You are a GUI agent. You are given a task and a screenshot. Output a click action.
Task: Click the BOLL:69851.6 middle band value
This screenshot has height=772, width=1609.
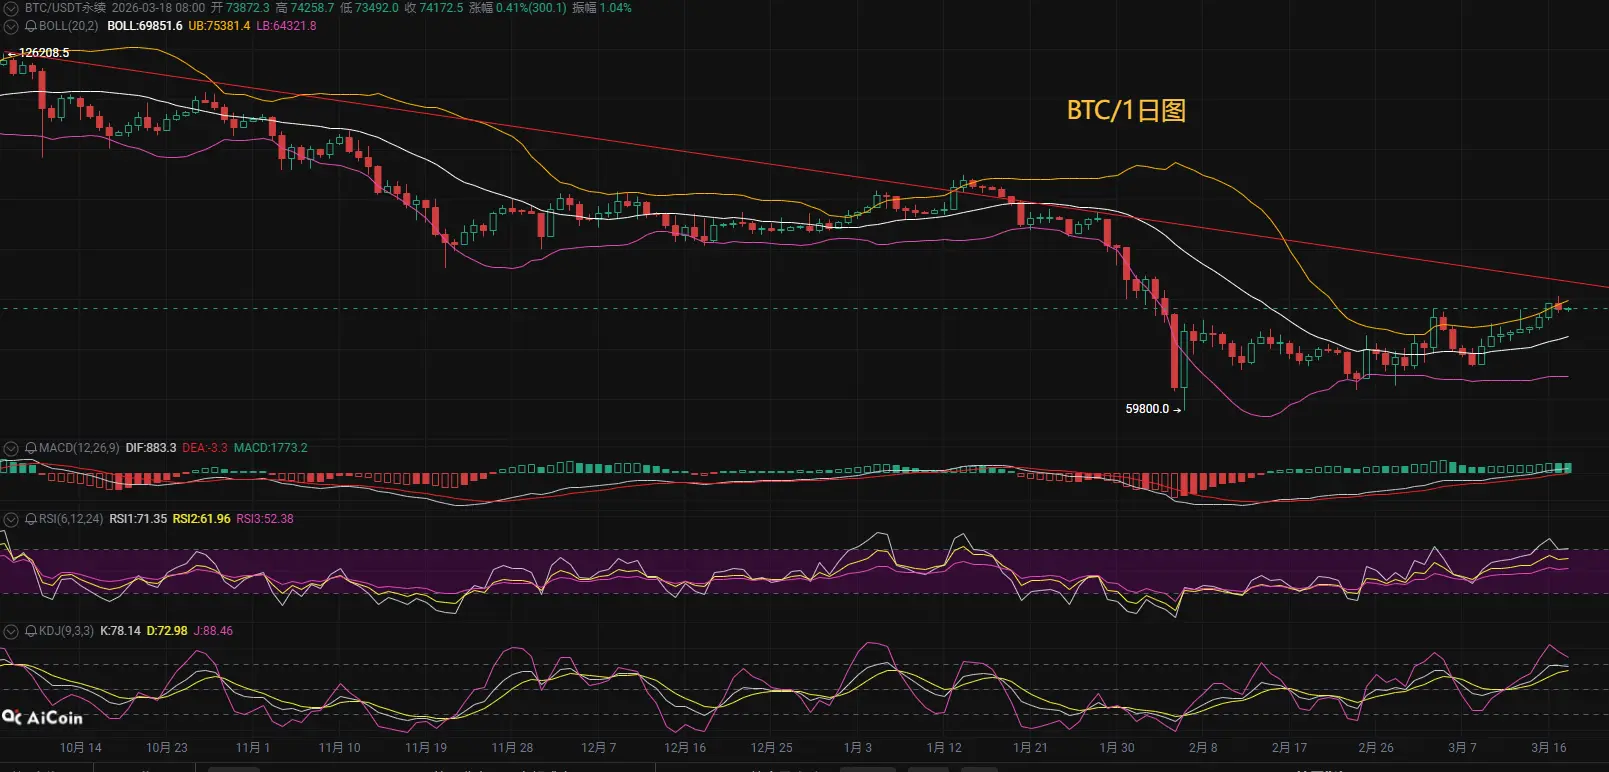145,26
